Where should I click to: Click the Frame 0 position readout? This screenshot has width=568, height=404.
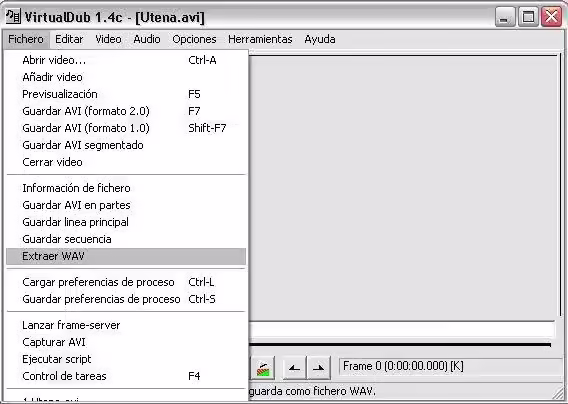tap(450, 366)
